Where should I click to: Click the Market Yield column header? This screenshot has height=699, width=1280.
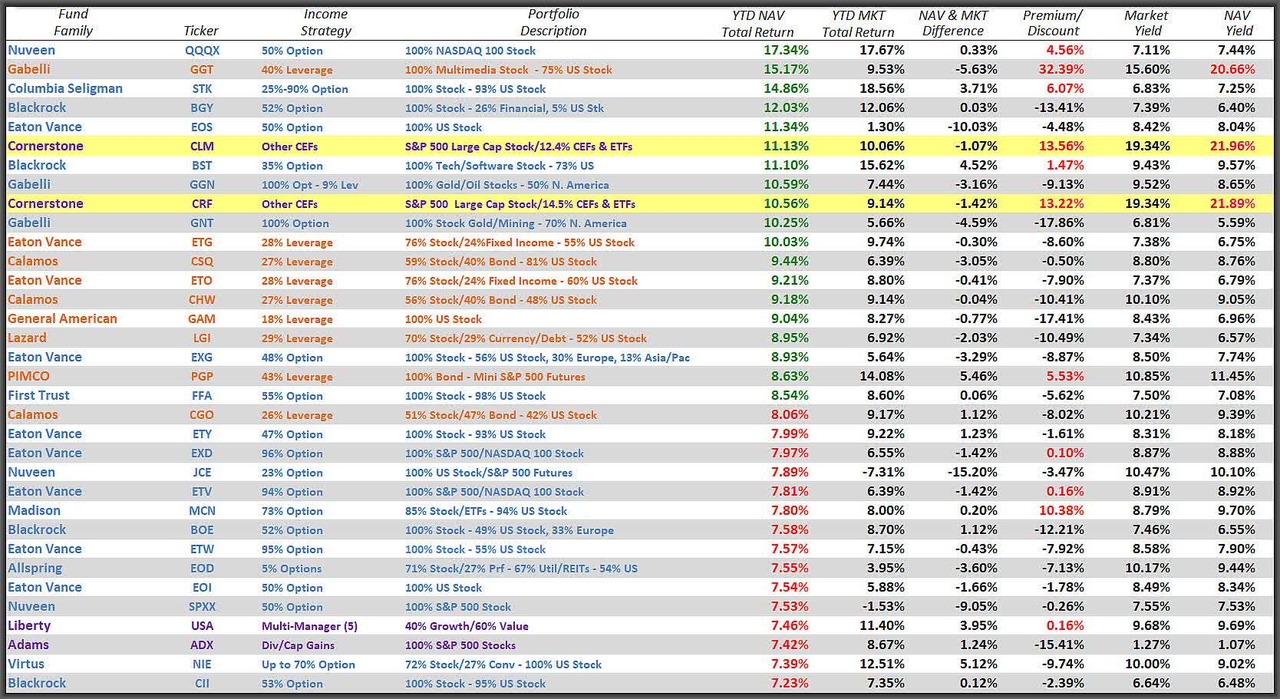click(1146, 23)
